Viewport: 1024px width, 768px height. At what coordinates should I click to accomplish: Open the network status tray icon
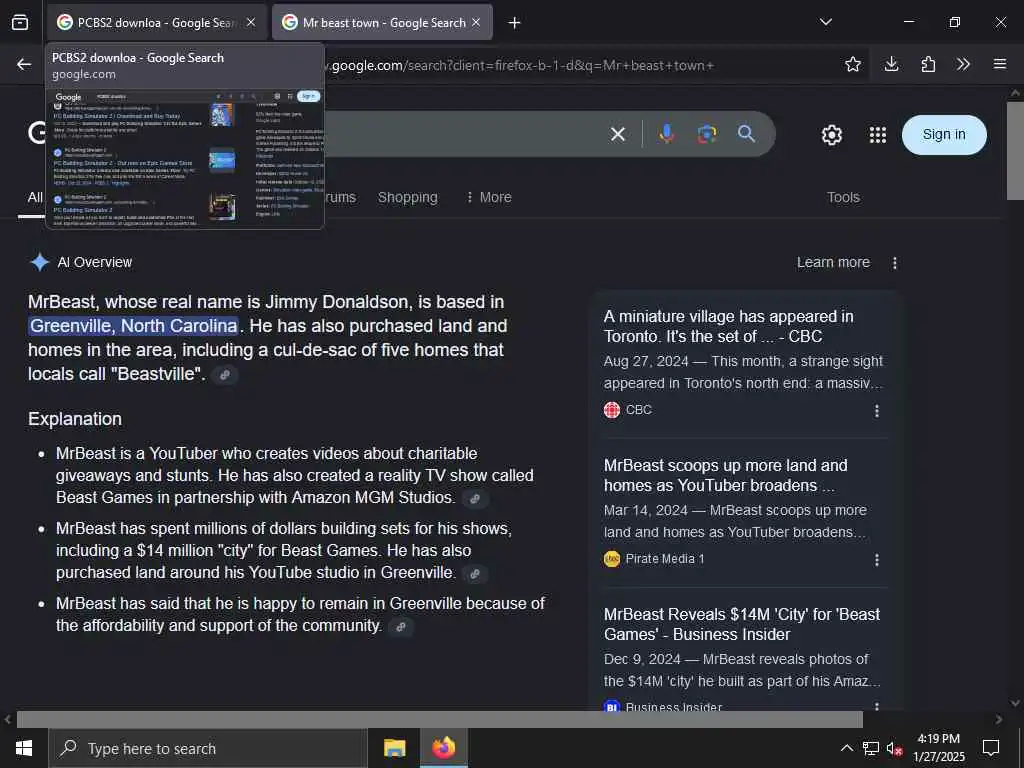coord(871,748)
